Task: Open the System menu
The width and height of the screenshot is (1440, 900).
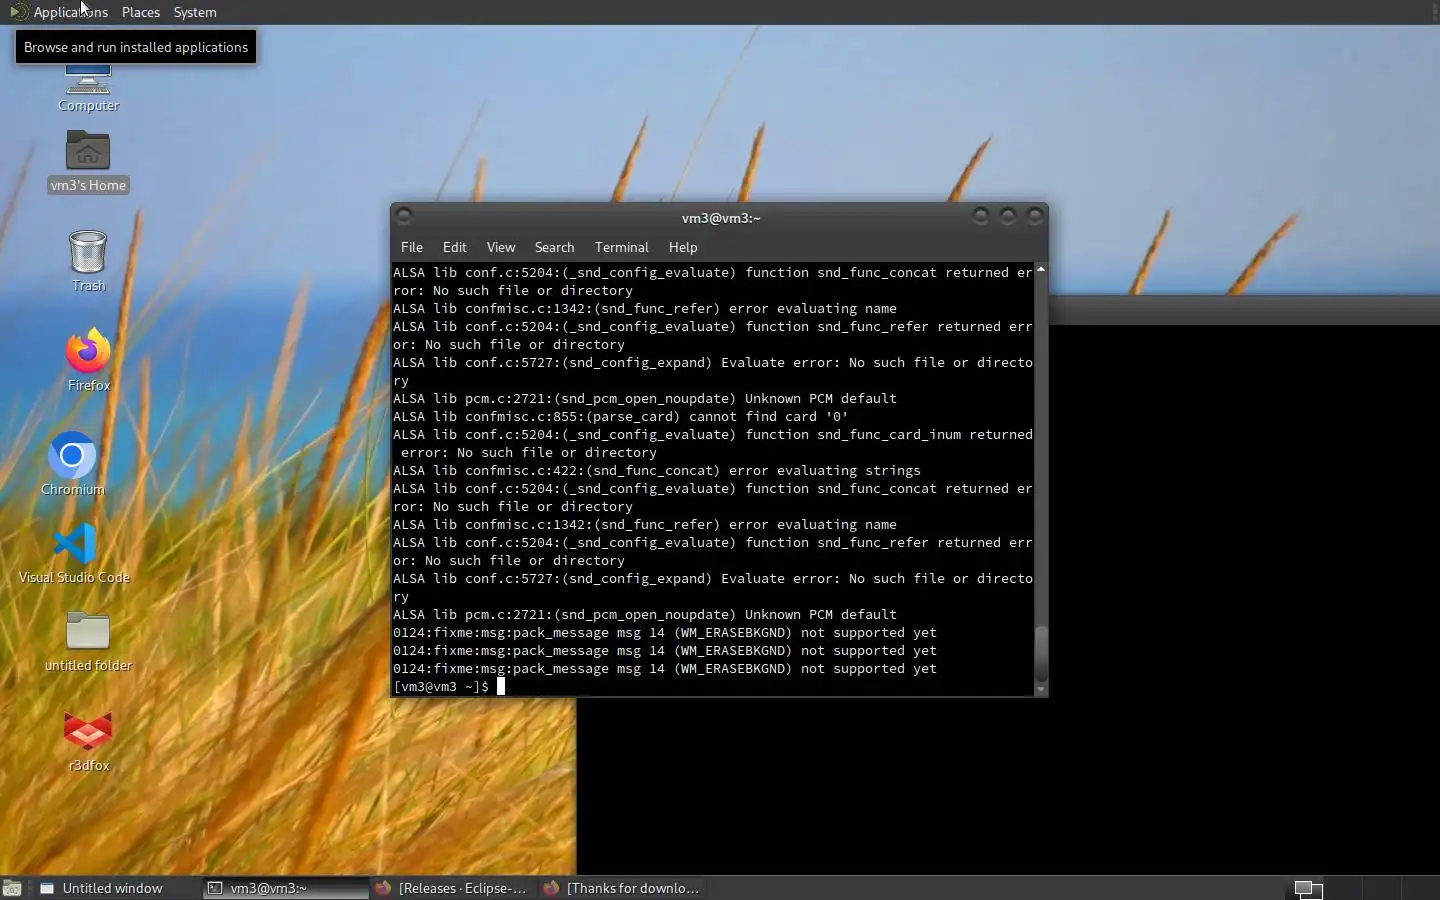Action: (195, 12)
